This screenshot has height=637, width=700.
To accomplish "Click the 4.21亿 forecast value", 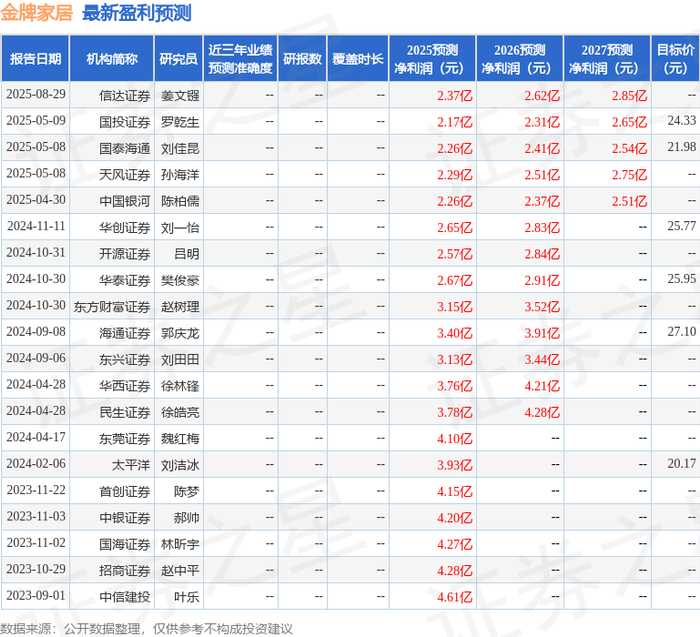I will 542,386.
